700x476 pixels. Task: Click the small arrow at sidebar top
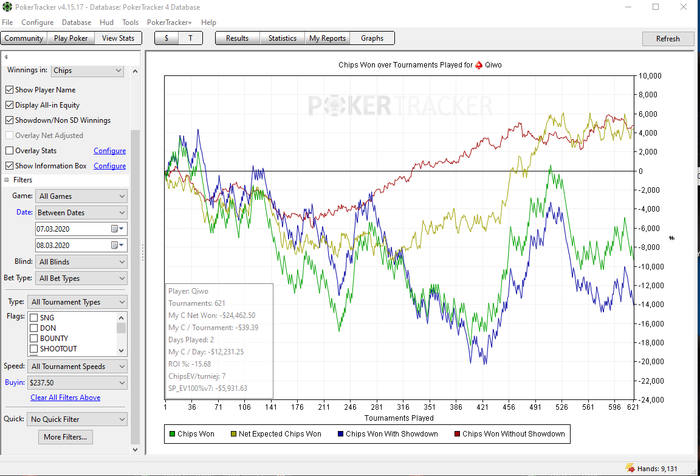pyautogui.click(x=6, y=57)
